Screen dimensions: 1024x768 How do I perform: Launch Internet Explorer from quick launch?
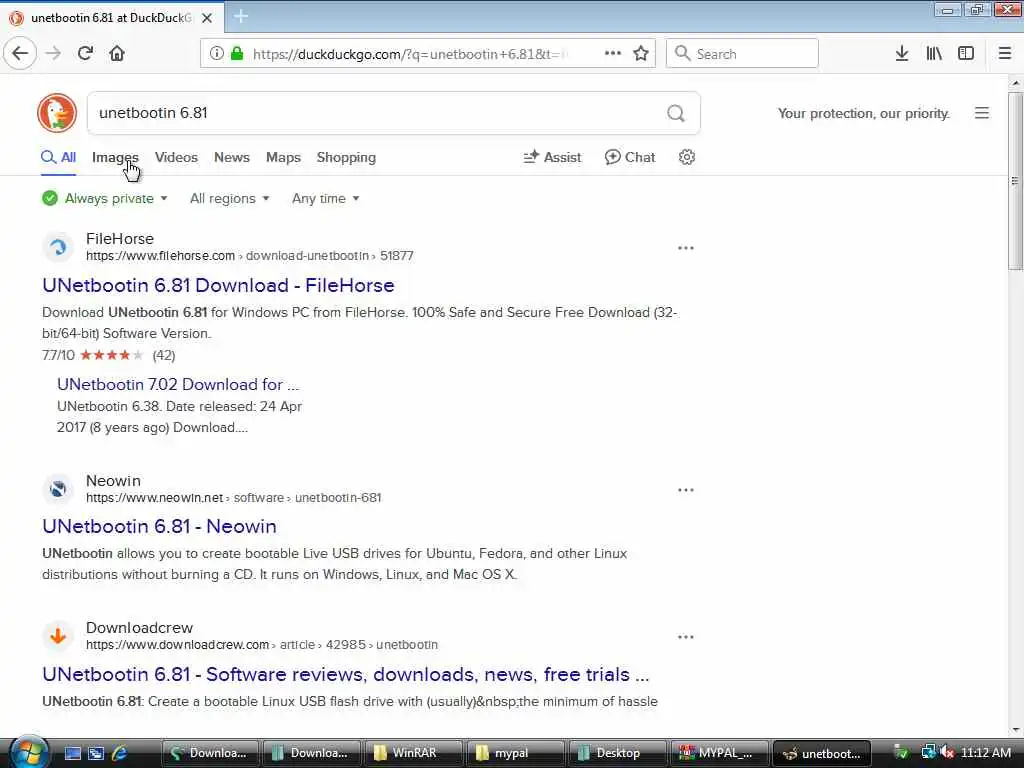tap(120, 753)
